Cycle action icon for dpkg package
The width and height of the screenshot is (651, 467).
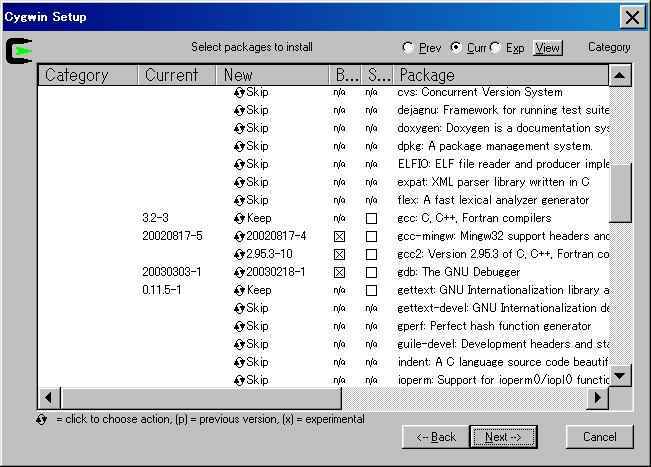click(239, 147)
